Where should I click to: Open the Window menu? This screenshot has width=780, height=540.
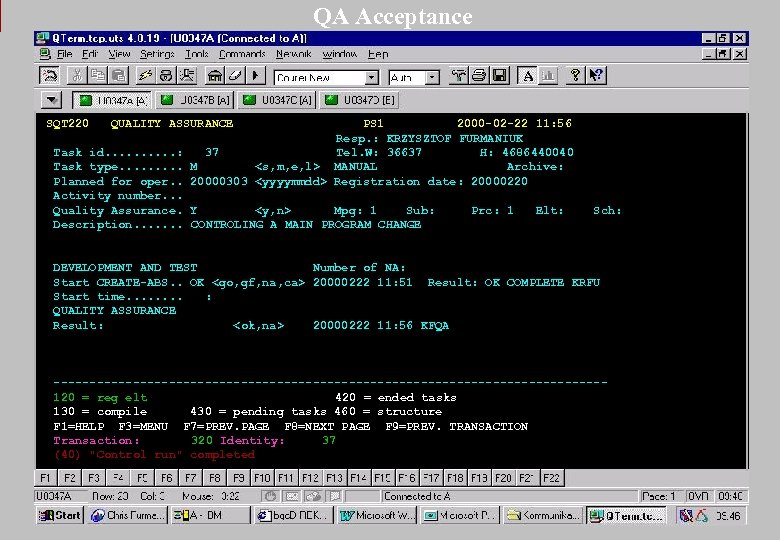pyautogui.click(x=340, y=54)
